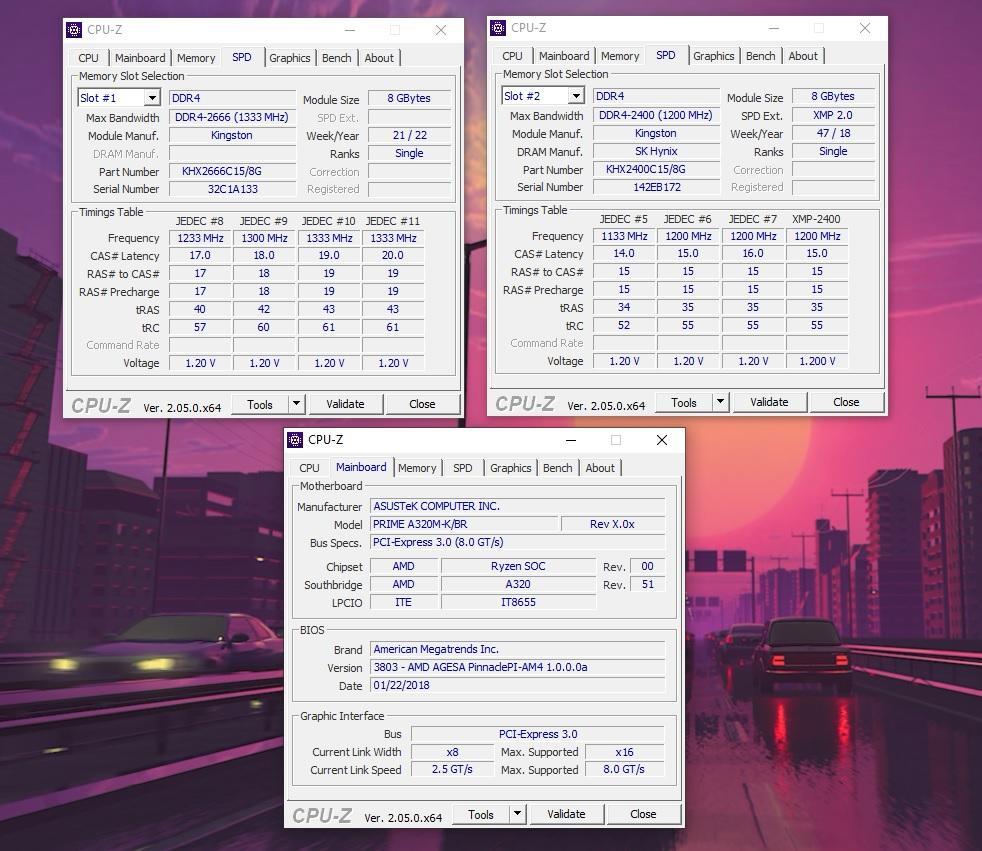Click Week/Year value 47 / 18

tap(833, 133)
